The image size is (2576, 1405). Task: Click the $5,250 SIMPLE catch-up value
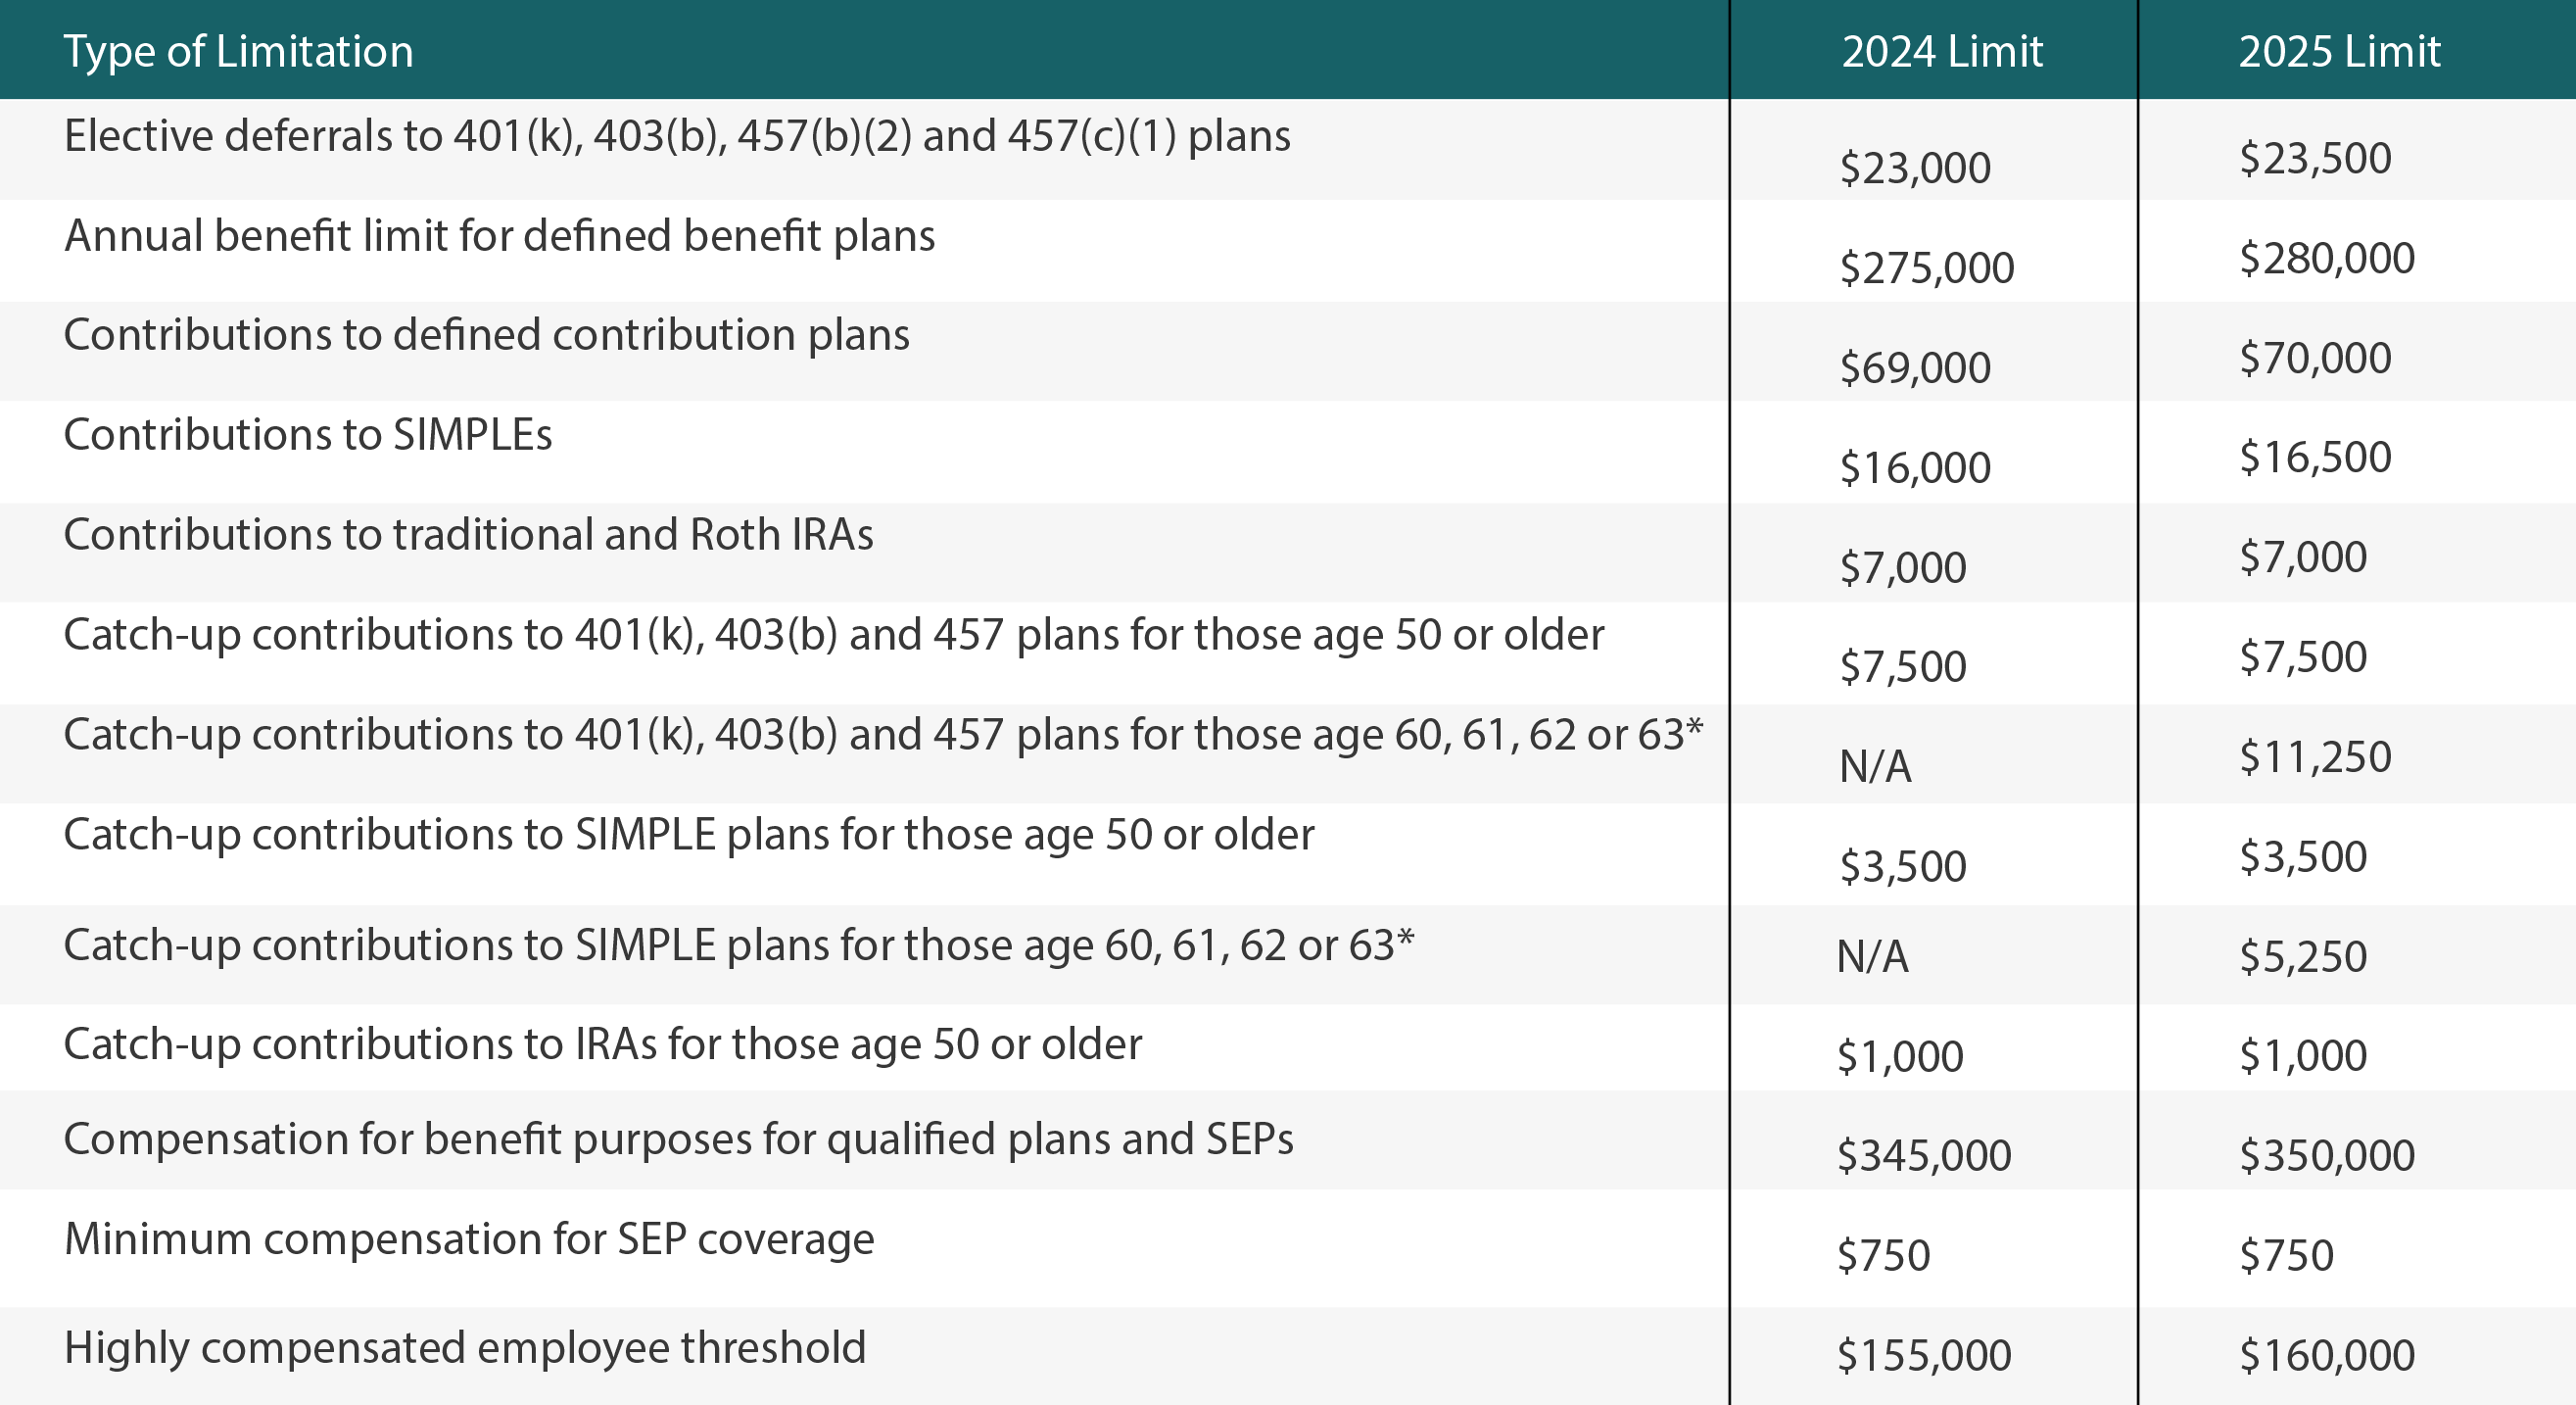coord(2303,957)
